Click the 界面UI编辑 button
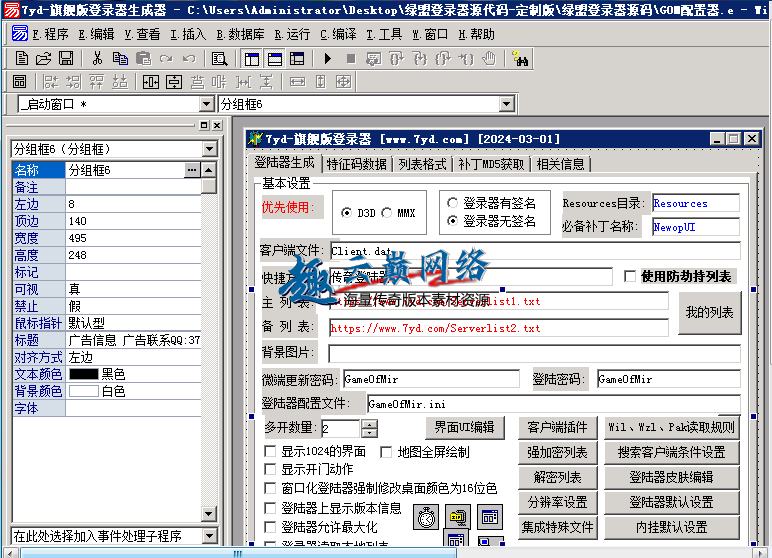This screenshot has height=558, width=772. pyautogui.click(x=462, y=427)
